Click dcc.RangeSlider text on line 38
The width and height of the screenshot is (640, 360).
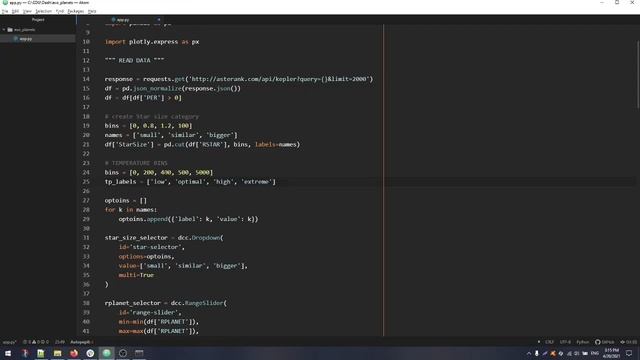[x=197, y=303]
